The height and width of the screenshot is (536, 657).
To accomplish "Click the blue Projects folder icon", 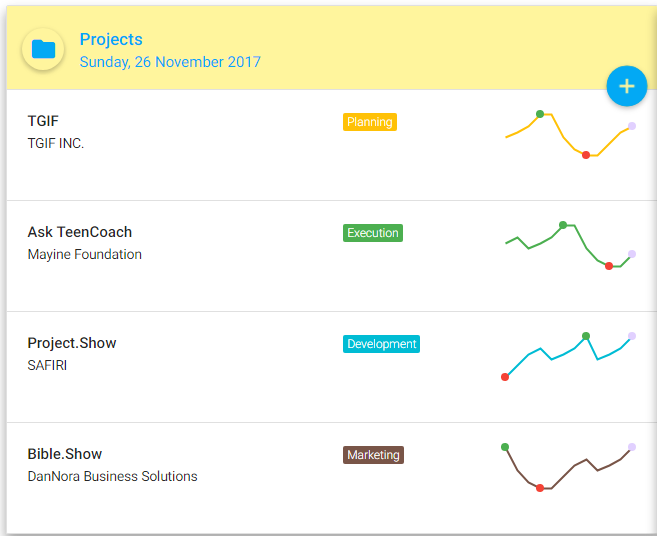I will coord(43,49).
